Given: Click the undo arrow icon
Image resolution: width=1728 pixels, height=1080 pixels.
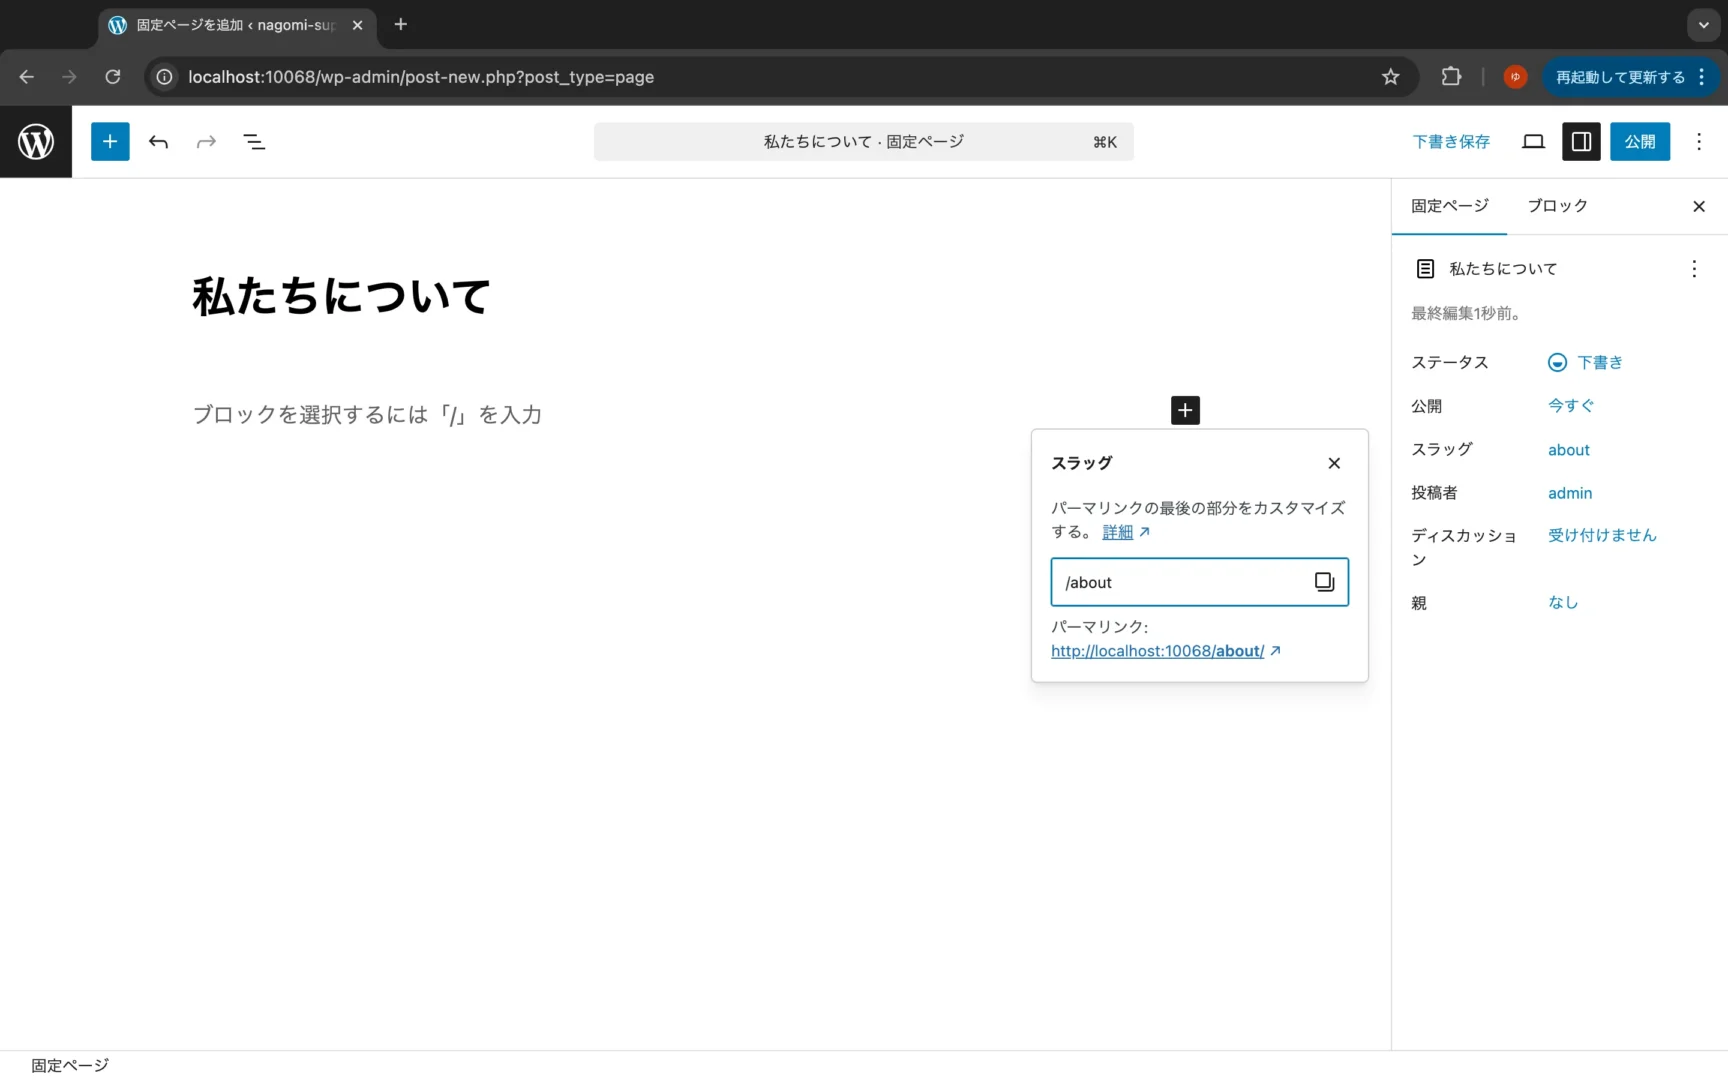Looking at the screenshot, I should pyautogui.click(x=158, y=142).
